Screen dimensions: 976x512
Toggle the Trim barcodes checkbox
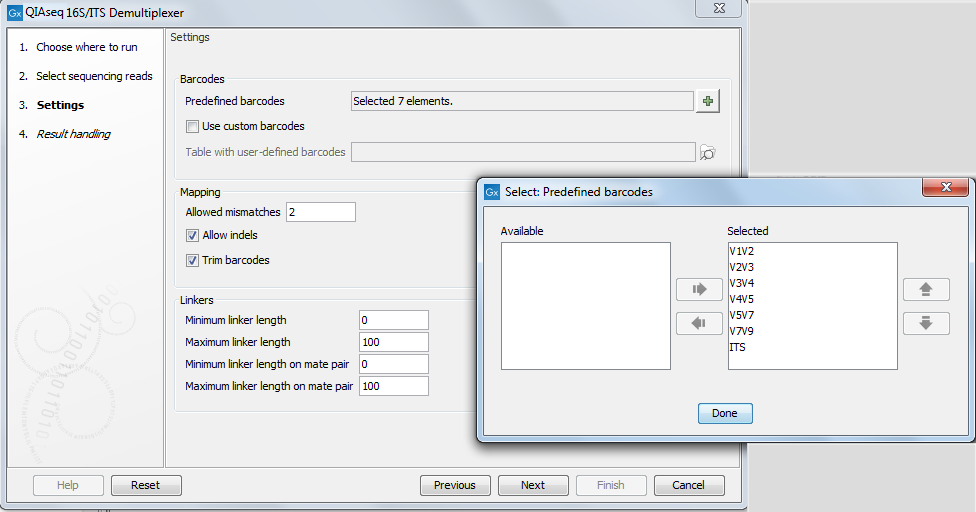(192, 261)
